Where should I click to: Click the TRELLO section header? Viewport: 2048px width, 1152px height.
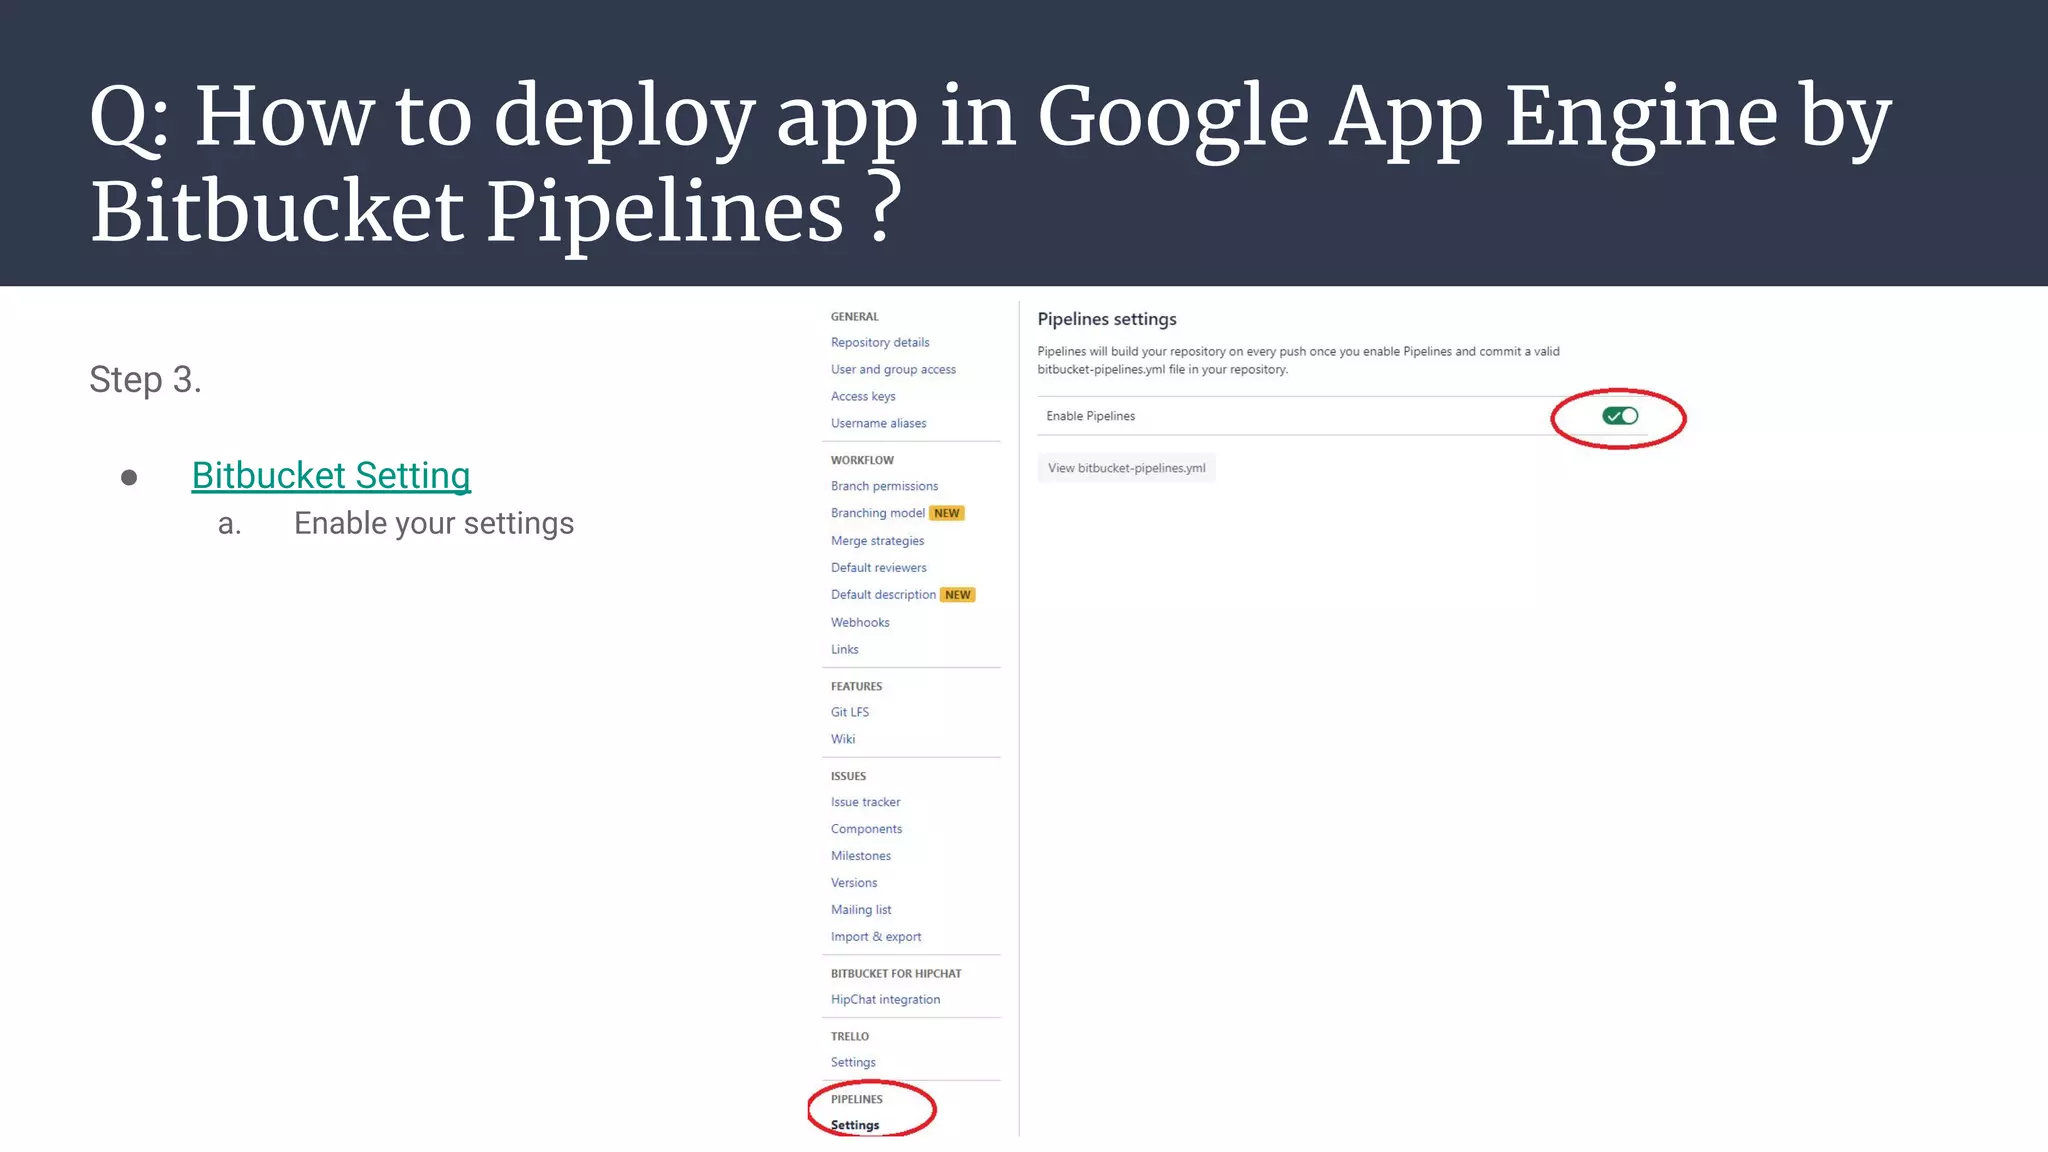click(849, 1037)
